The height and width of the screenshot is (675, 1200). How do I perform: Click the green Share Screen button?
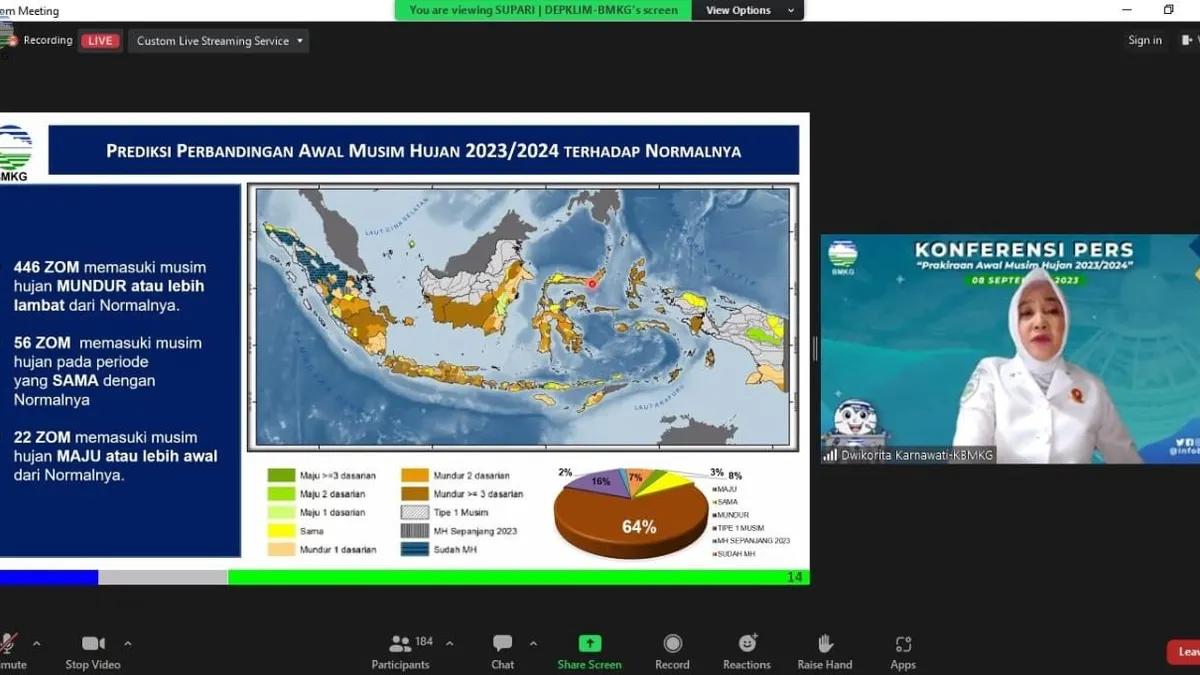click(x=590, y=651)
